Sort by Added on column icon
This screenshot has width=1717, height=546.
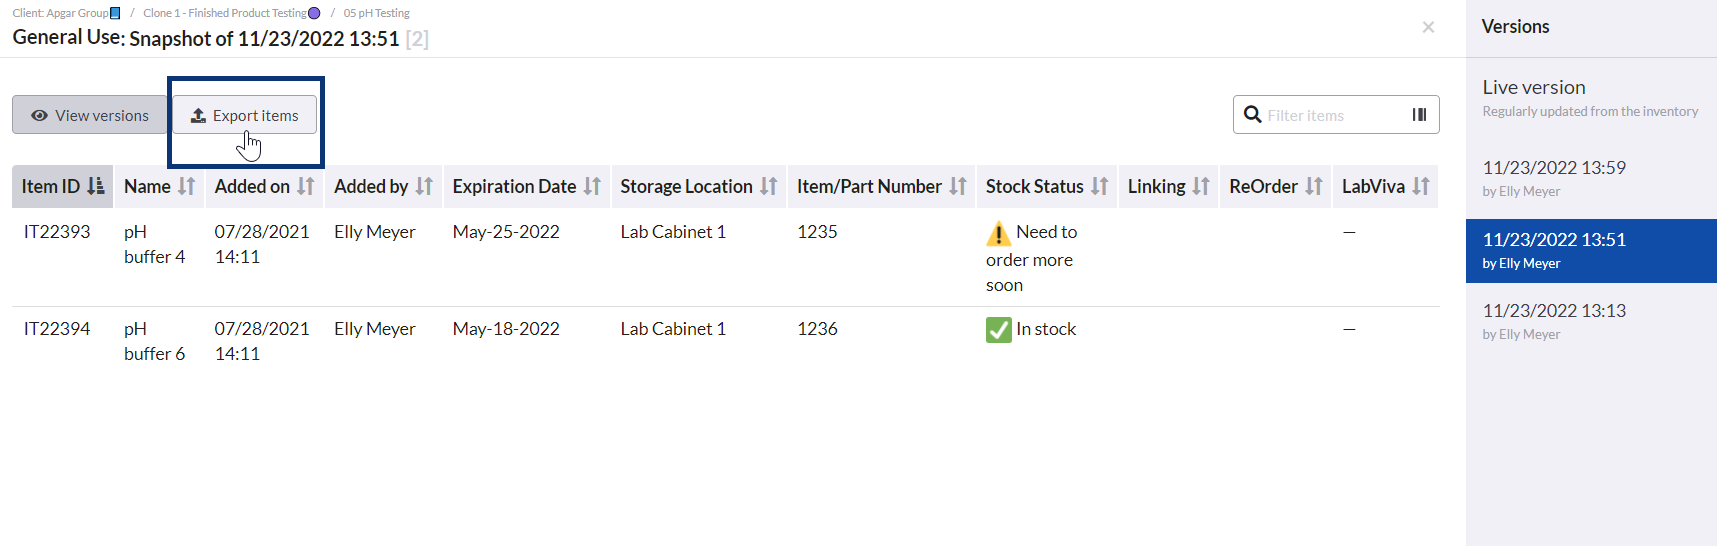coord(306,186)
